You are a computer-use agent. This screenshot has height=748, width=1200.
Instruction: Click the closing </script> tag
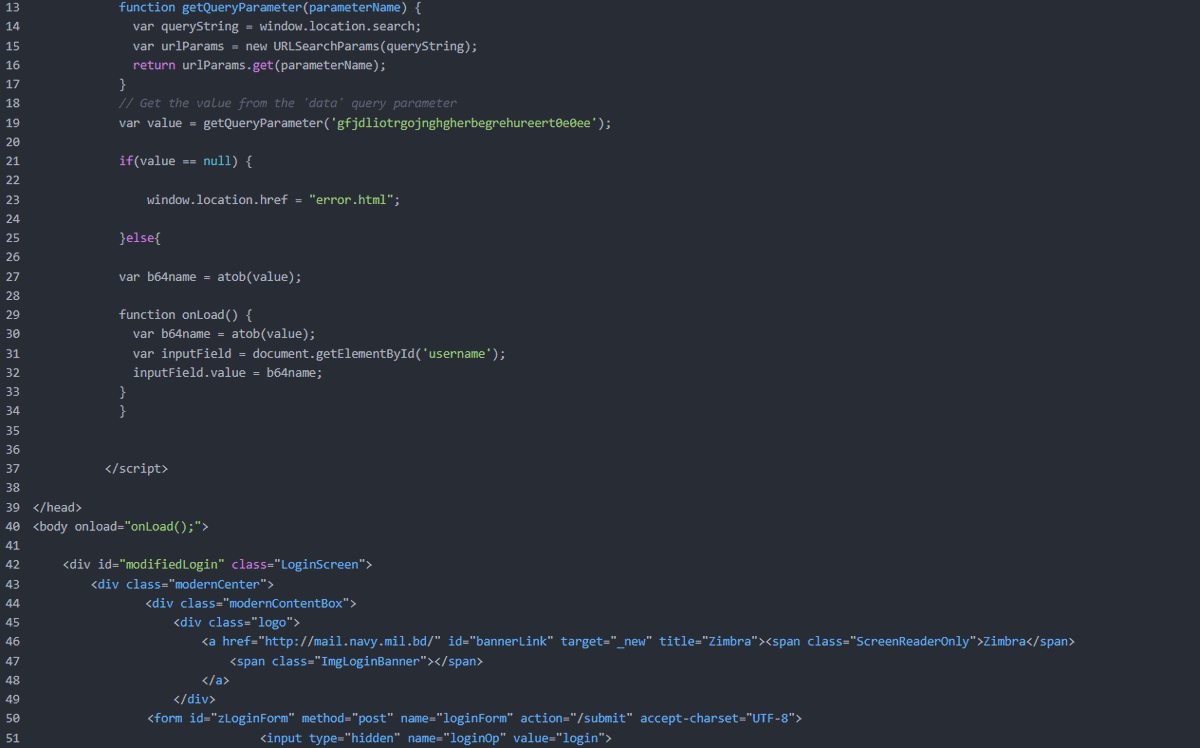[136, 469]
